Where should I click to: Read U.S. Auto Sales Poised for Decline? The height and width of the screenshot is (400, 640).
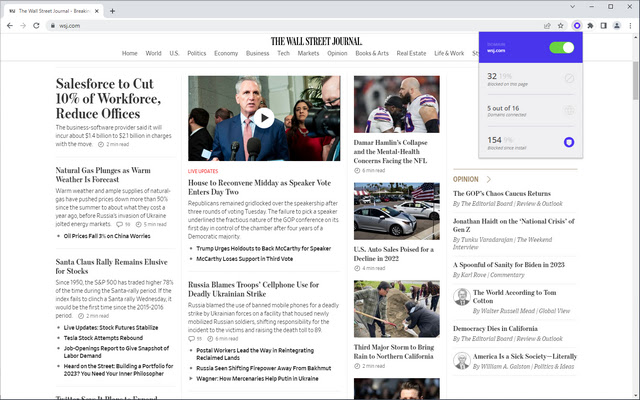(x=393, y=254)
